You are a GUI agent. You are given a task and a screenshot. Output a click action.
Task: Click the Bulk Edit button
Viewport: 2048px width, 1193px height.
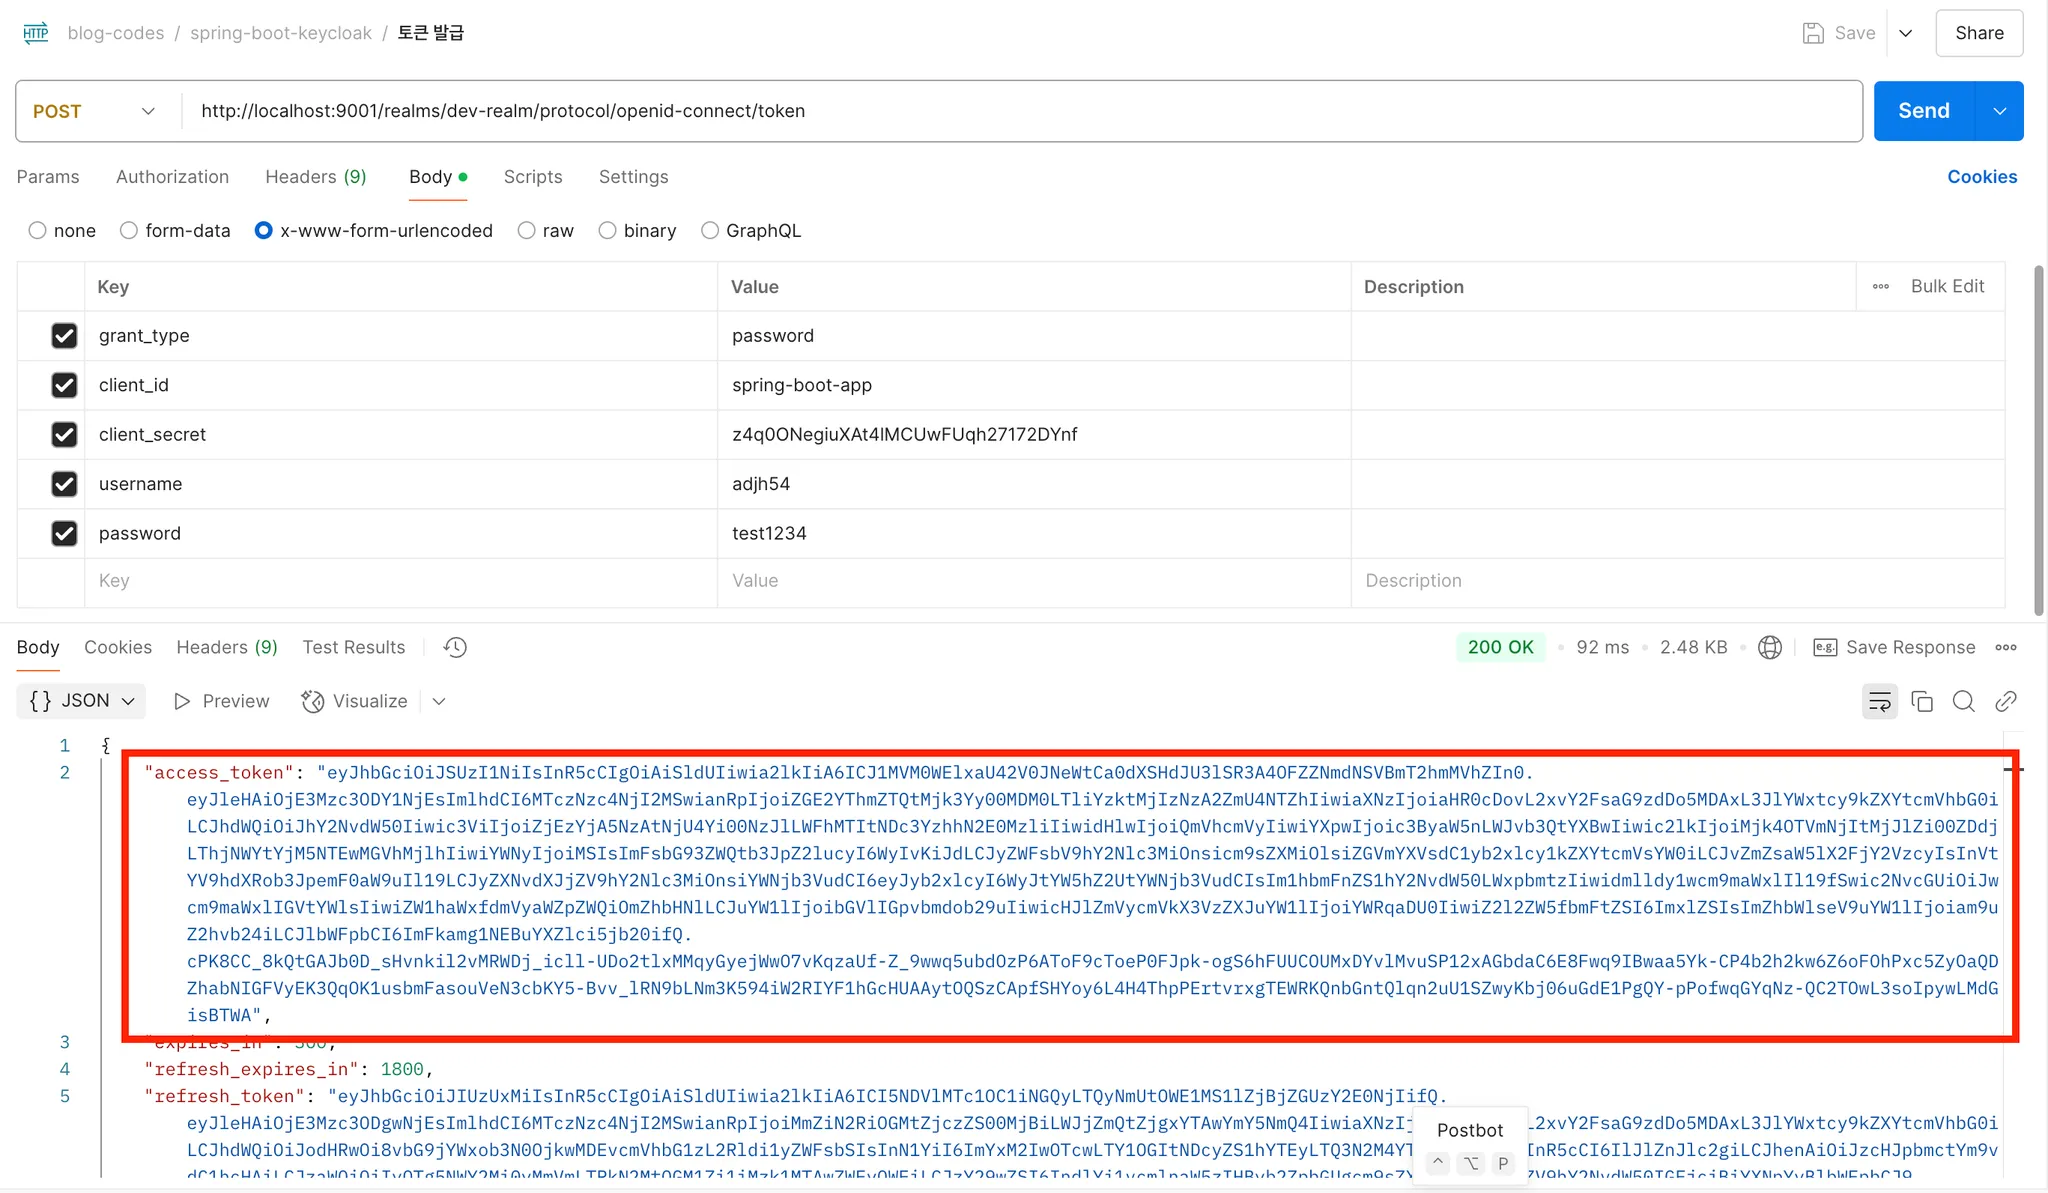point(1946,286)
